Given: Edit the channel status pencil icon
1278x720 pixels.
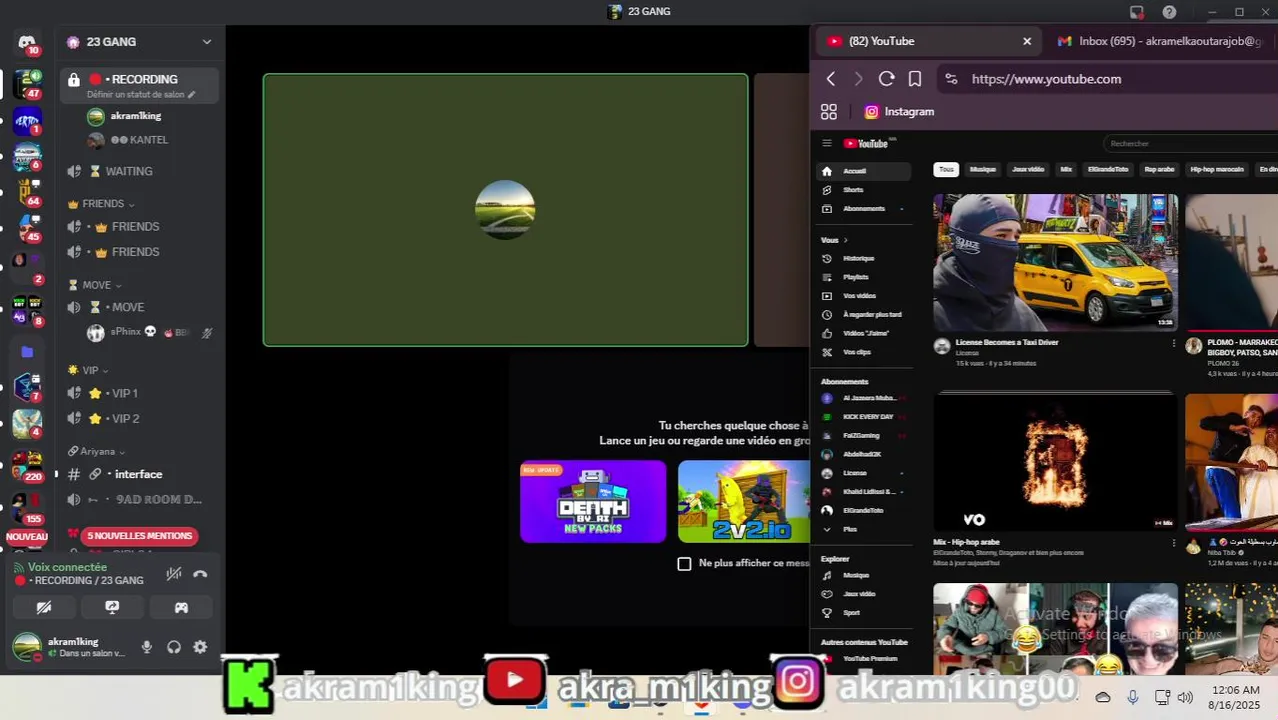Looking at the screenshot, I should click(x=191, y=95).
